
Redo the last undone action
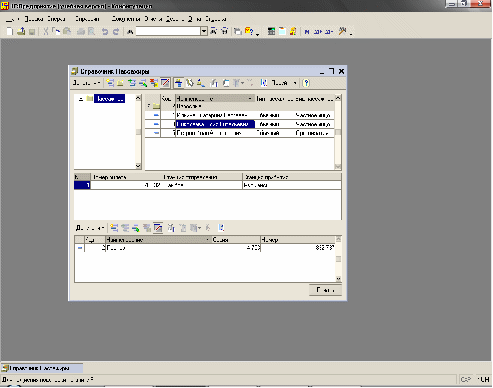click(116, 31)
